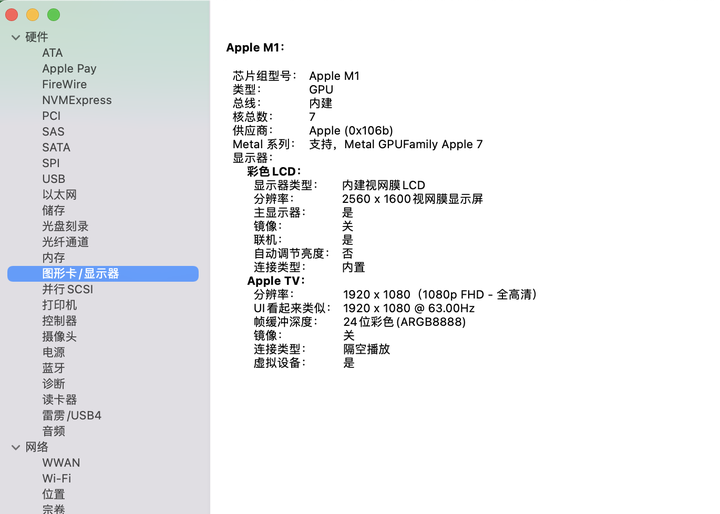
Task: Collapse the 网络 section chevron
Action: point(16,447)
